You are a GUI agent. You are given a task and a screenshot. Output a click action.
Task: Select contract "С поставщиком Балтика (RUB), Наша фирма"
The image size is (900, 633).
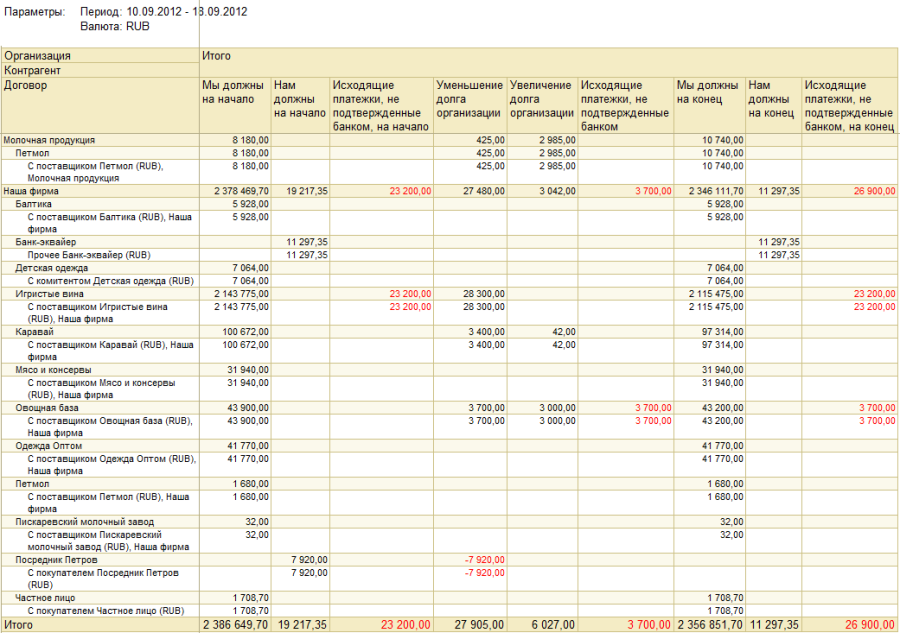point(110,223)
